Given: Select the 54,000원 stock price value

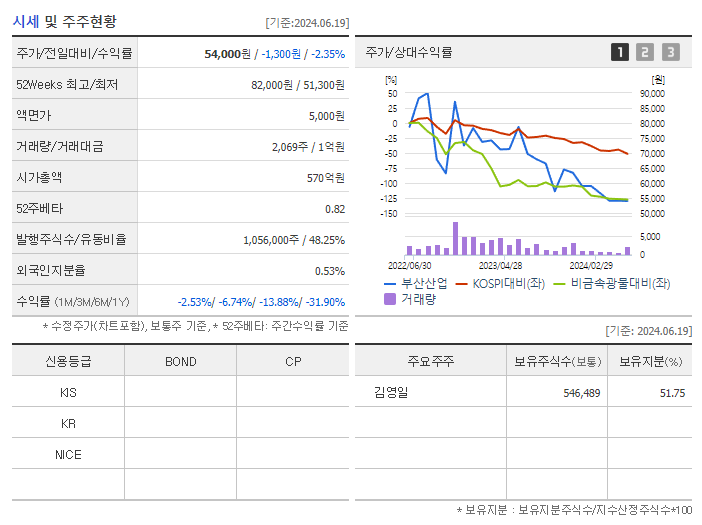Looking at the screenshot, I should [x=227, y=54].
